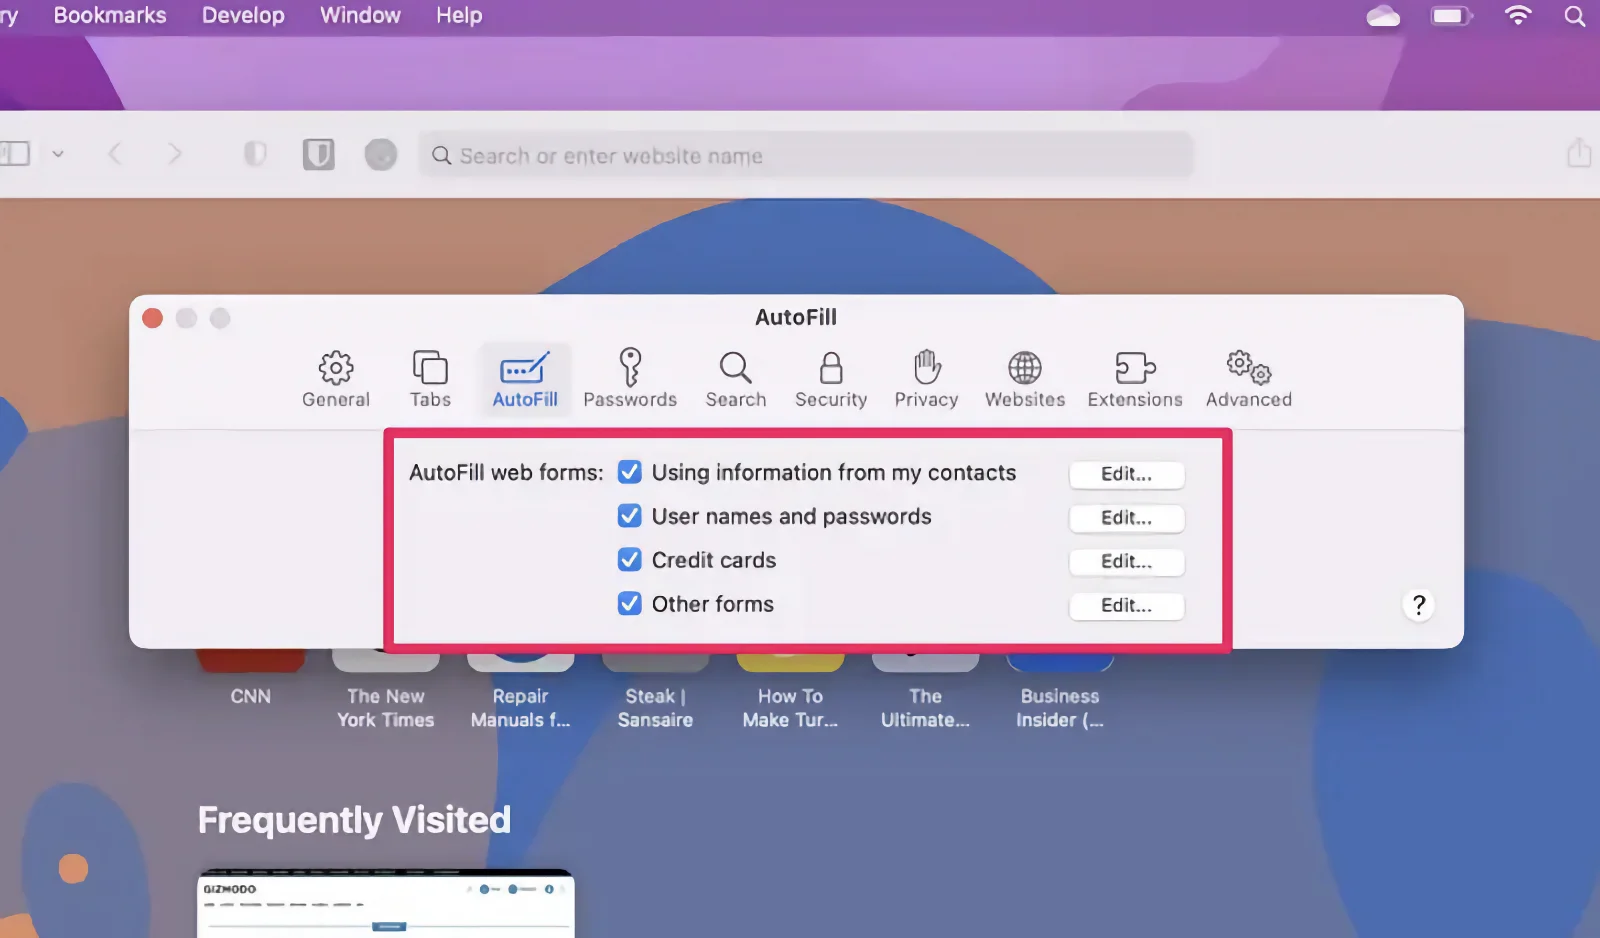The image size is (1600, 938).
Task: Open the Steak | Sansaire favorite
Action: [x=655, y=690]
